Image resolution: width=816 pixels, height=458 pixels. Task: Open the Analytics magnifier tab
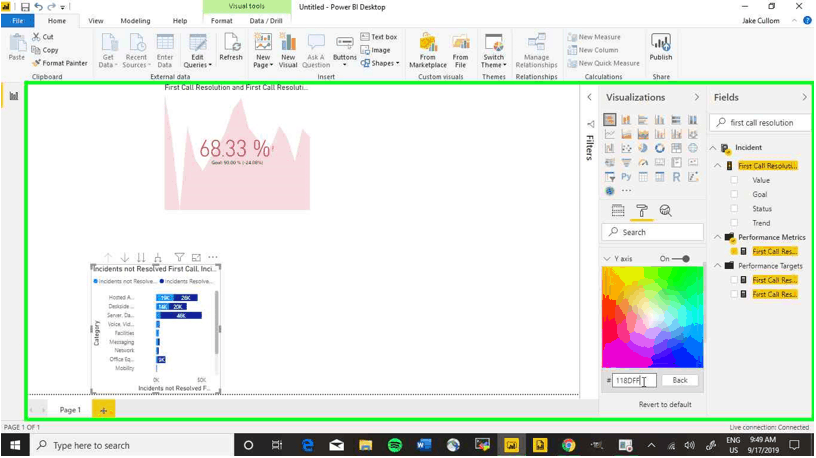pyautogui.click(x=665, y=210)
